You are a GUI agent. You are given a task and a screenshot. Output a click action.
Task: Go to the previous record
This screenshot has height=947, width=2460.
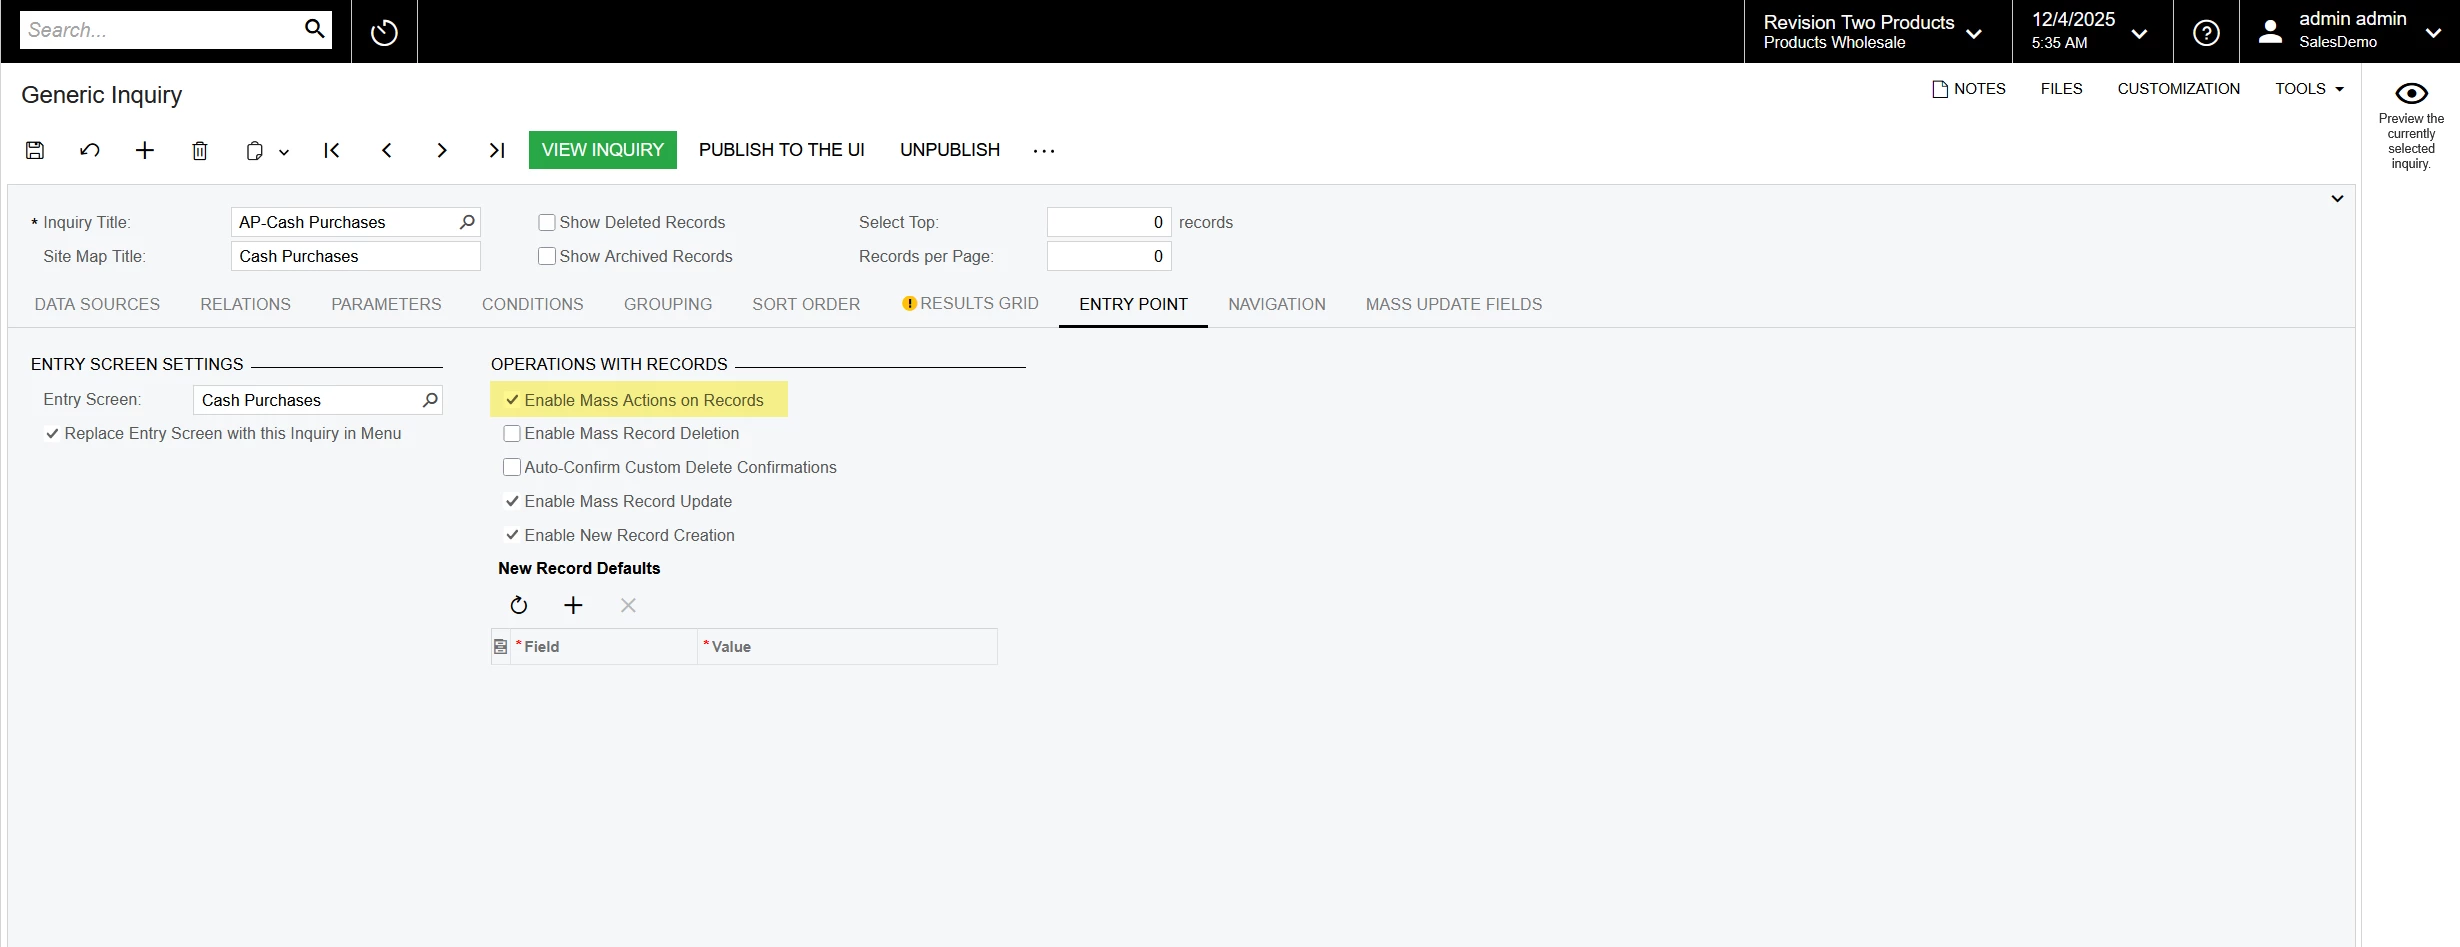[387, 150]
